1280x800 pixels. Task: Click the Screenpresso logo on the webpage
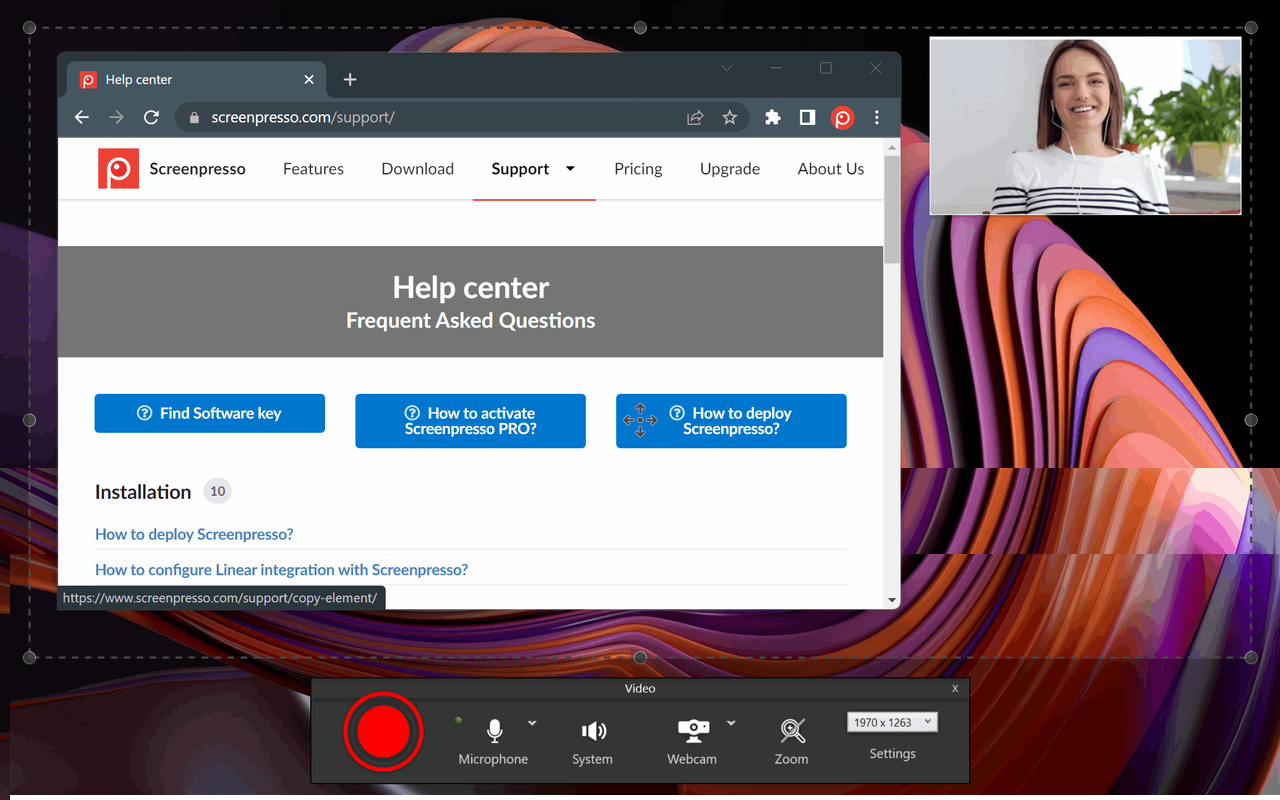click(x=118, y=168)
